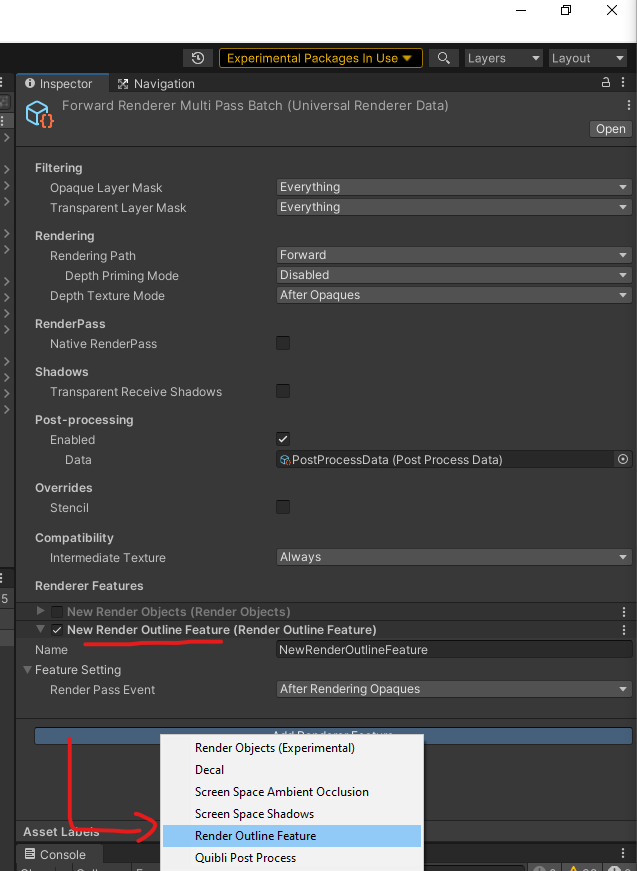Click the Post-processing section heading
The width and height of the screenshot is (637, 871).
(84, 419)
